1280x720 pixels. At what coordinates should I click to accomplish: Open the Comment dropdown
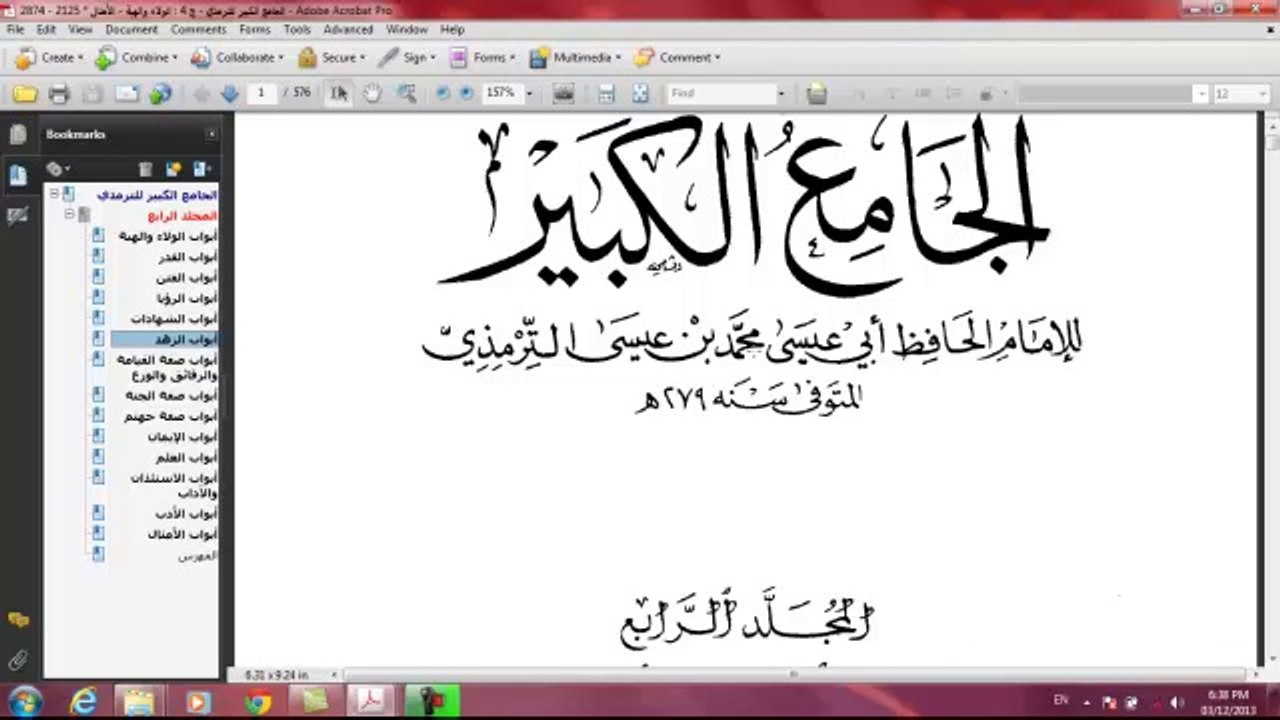click(x=677, y=58)
